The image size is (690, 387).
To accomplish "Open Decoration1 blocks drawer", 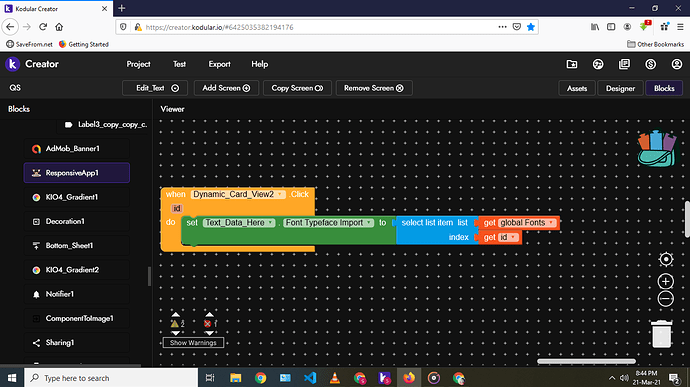I will [77, 221].
